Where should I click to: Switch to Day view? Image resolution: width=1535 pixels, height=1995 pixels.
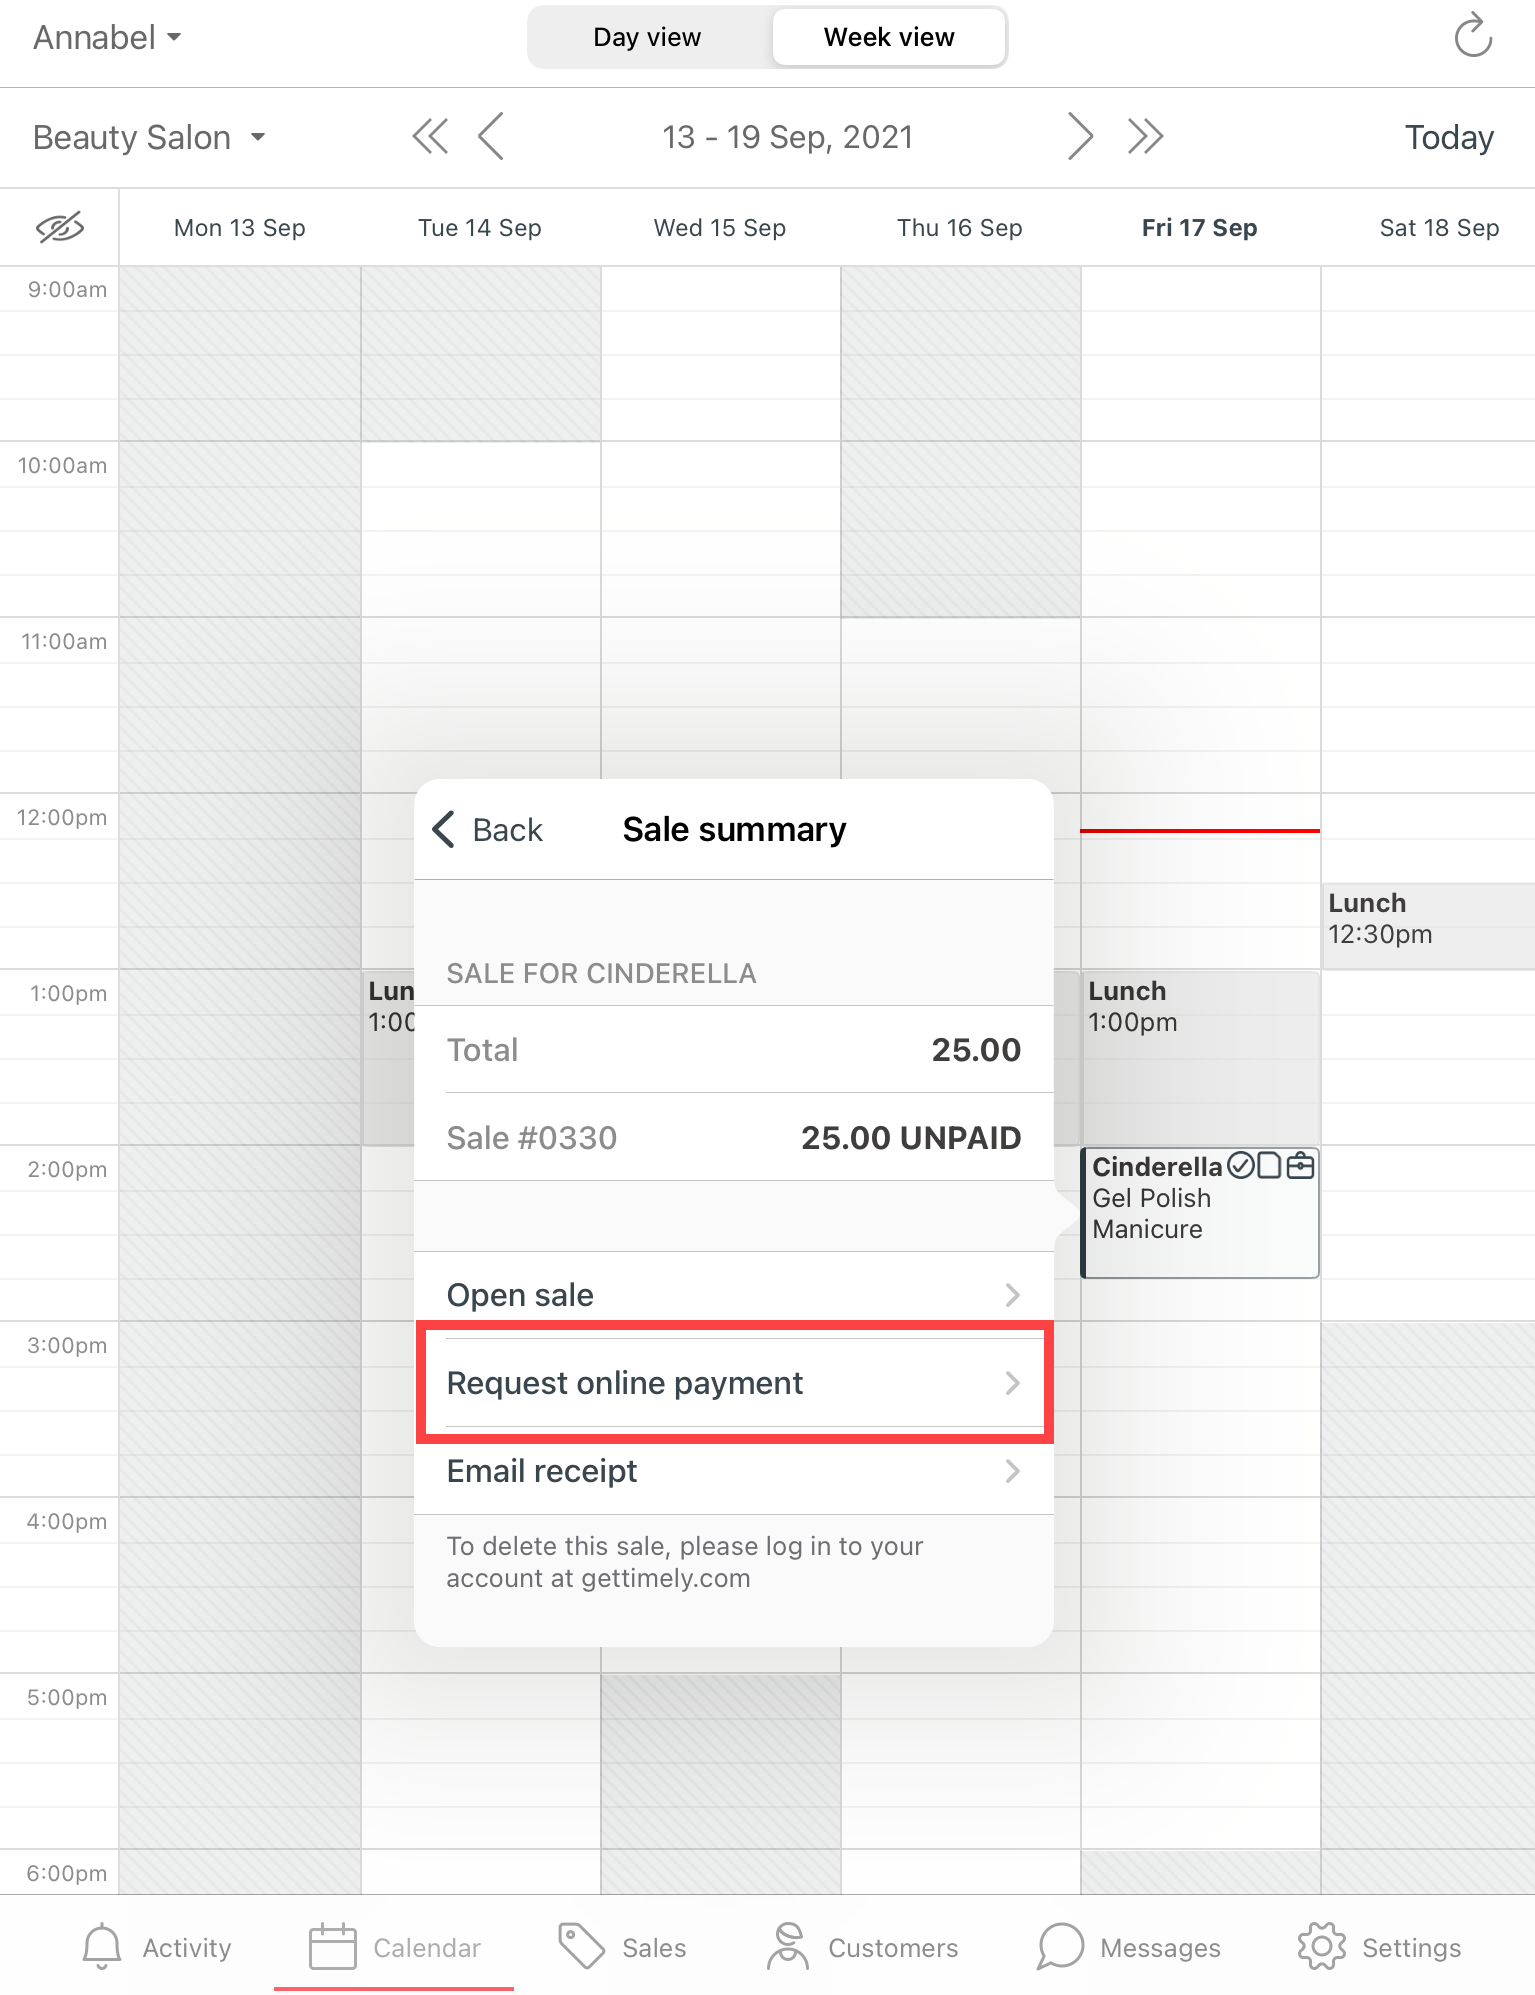647,38
